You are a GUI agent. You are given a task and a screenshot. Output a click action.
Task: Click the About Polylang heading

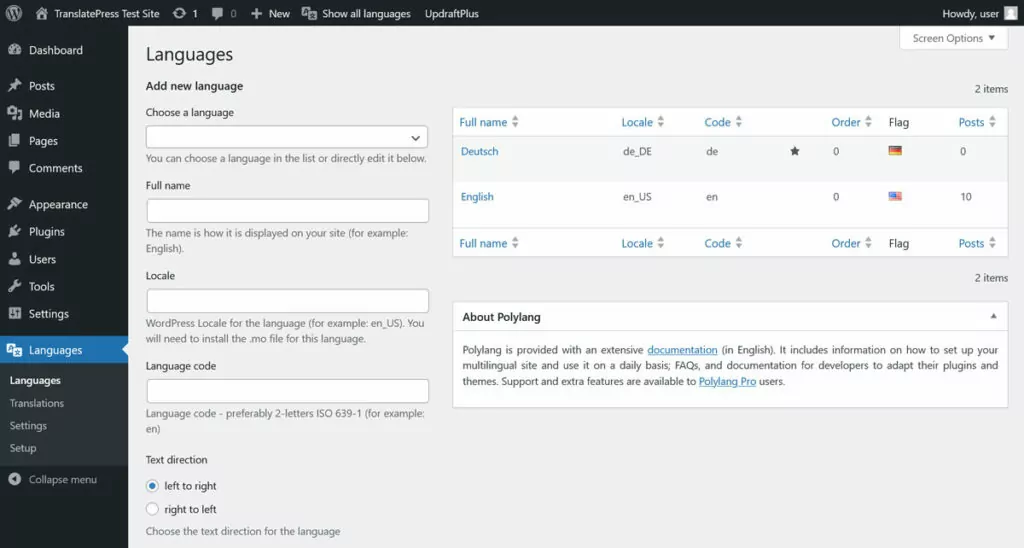point(501,317)
